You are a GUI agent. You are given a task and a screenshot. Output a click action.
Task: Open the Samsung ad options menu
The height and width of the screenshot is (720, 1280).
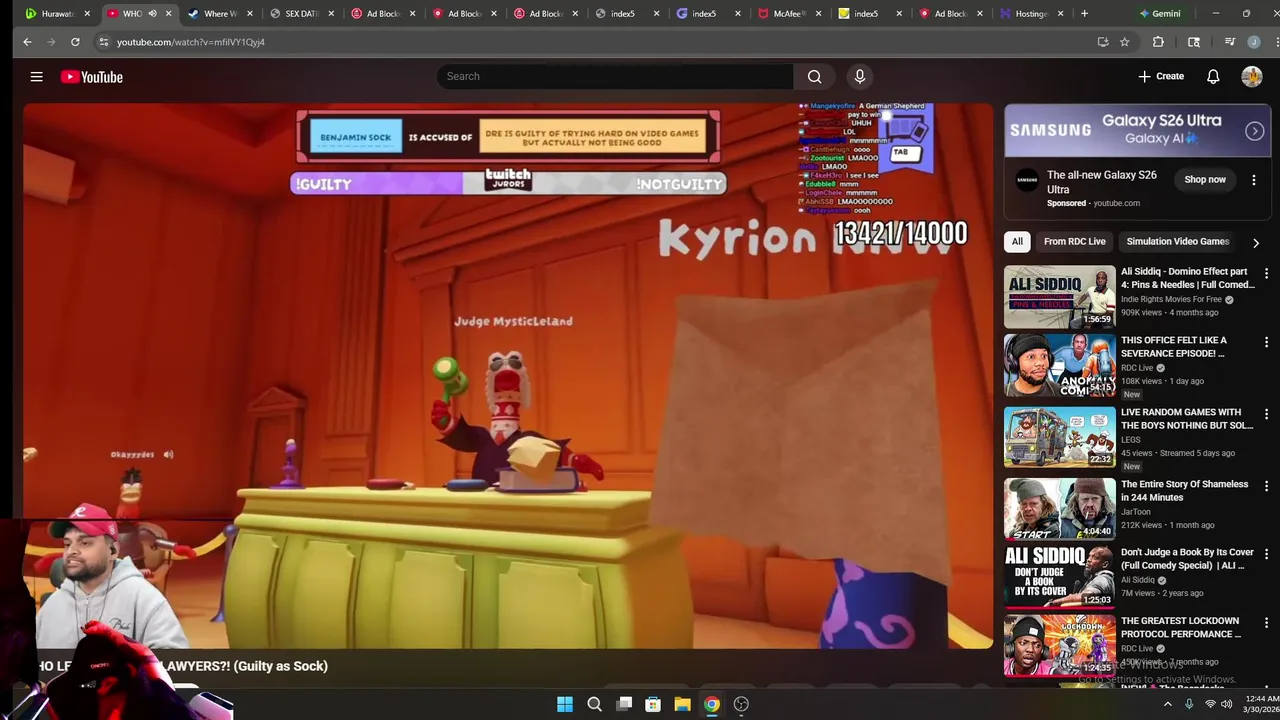point(1254,180)
